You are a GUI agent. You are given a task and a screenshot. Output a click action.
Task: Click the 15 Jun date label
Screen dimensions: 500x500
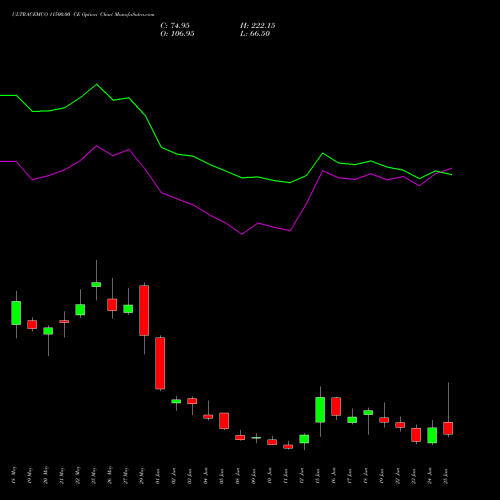click(x=318, y=476)
